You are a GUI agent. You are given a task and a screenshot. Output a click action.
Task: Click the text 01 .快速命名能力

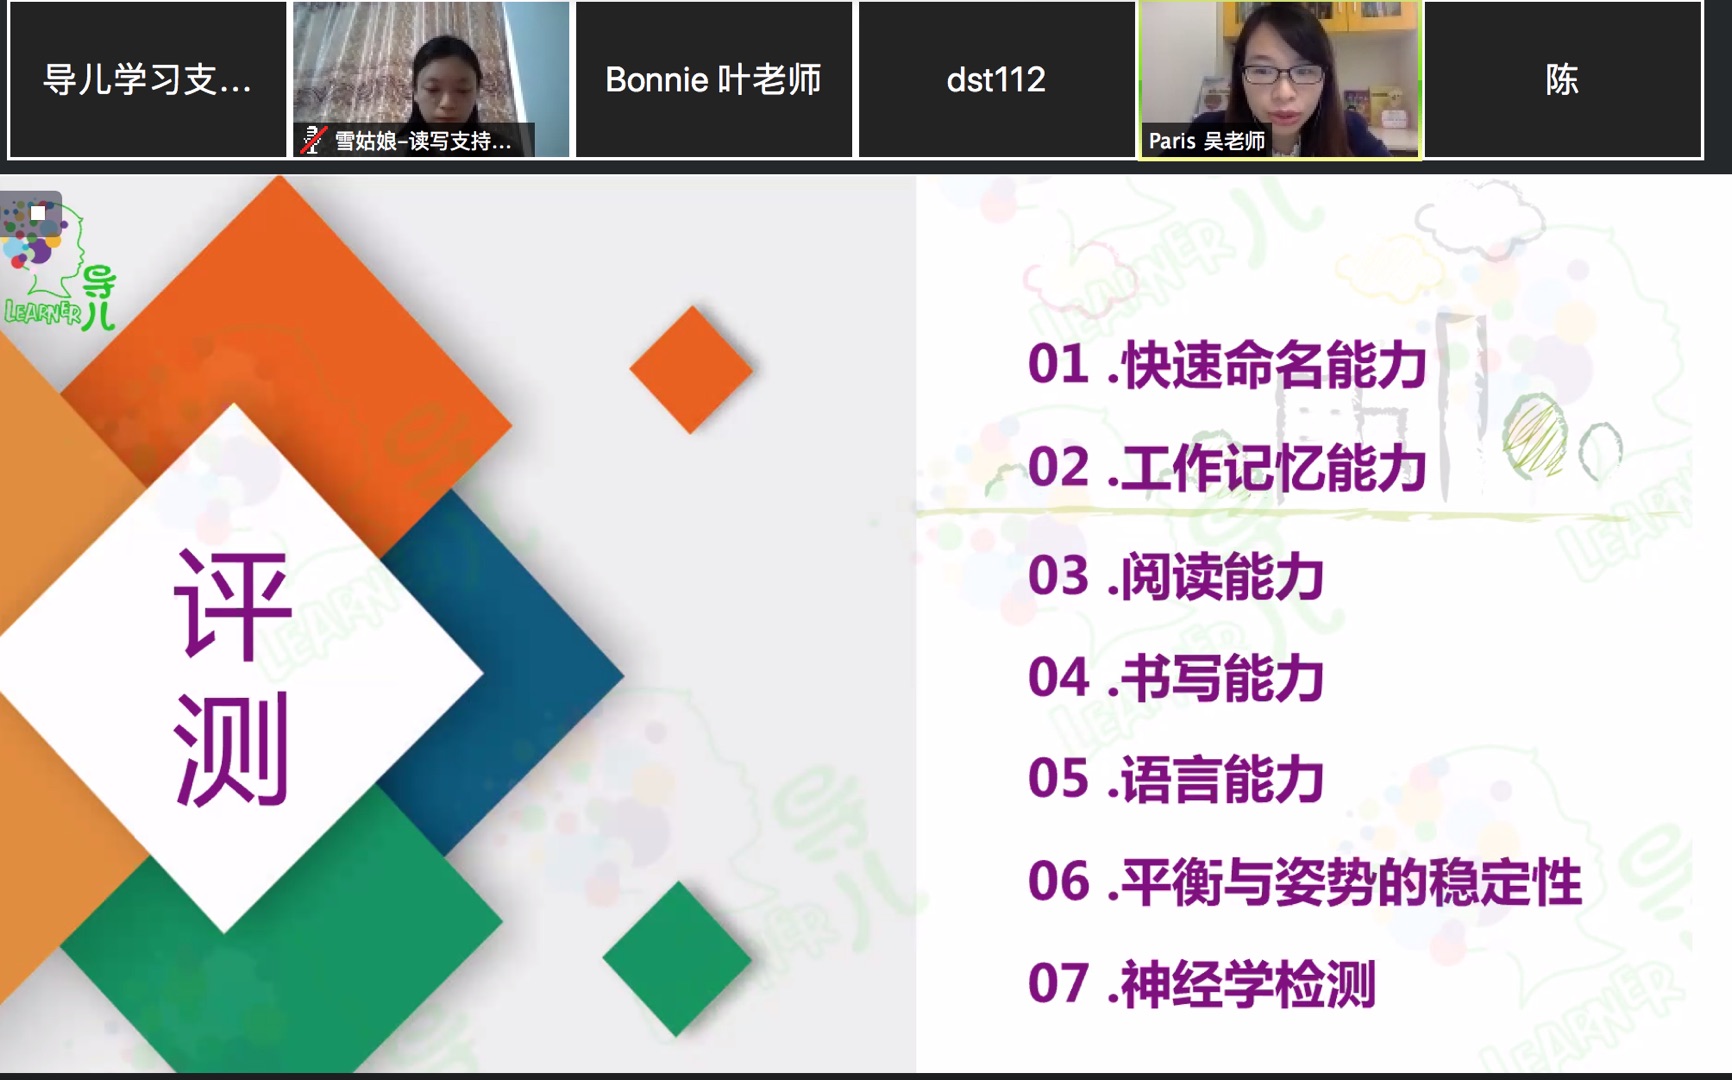click(1227, 364)
